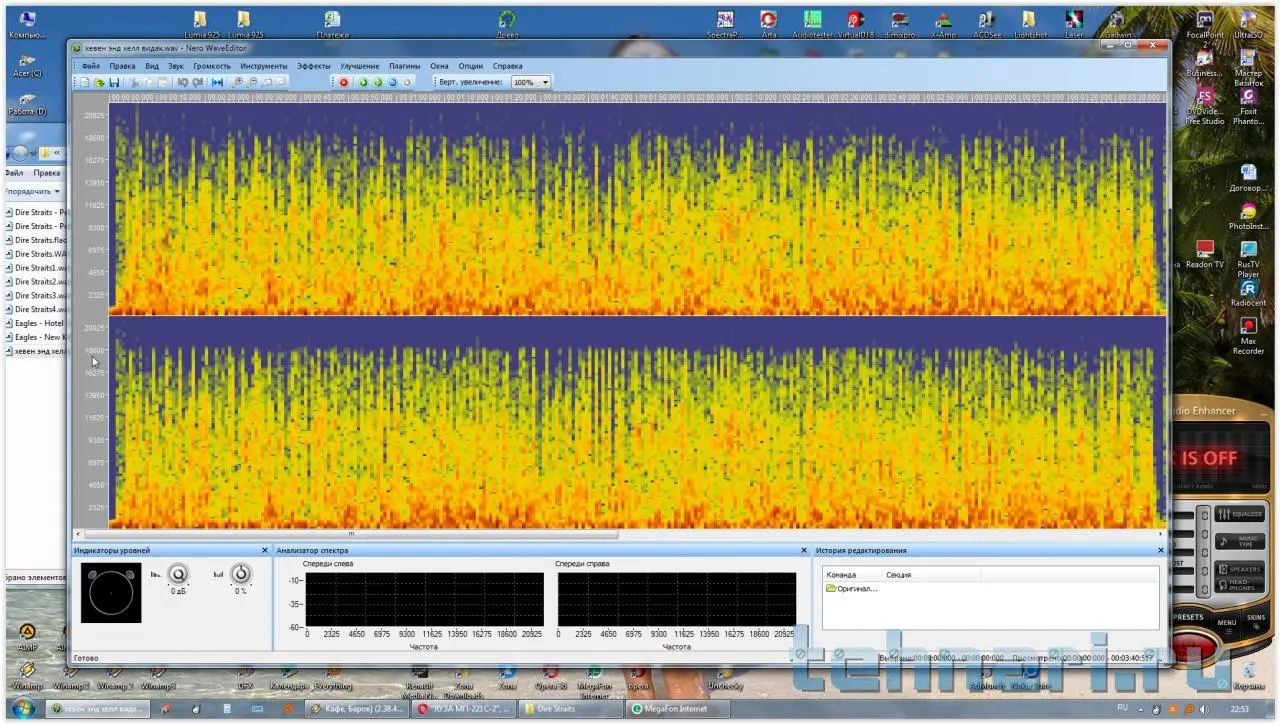Toggle the Headphones mode in audio enhancer
1280x724 pixels.
[1238, 586]
